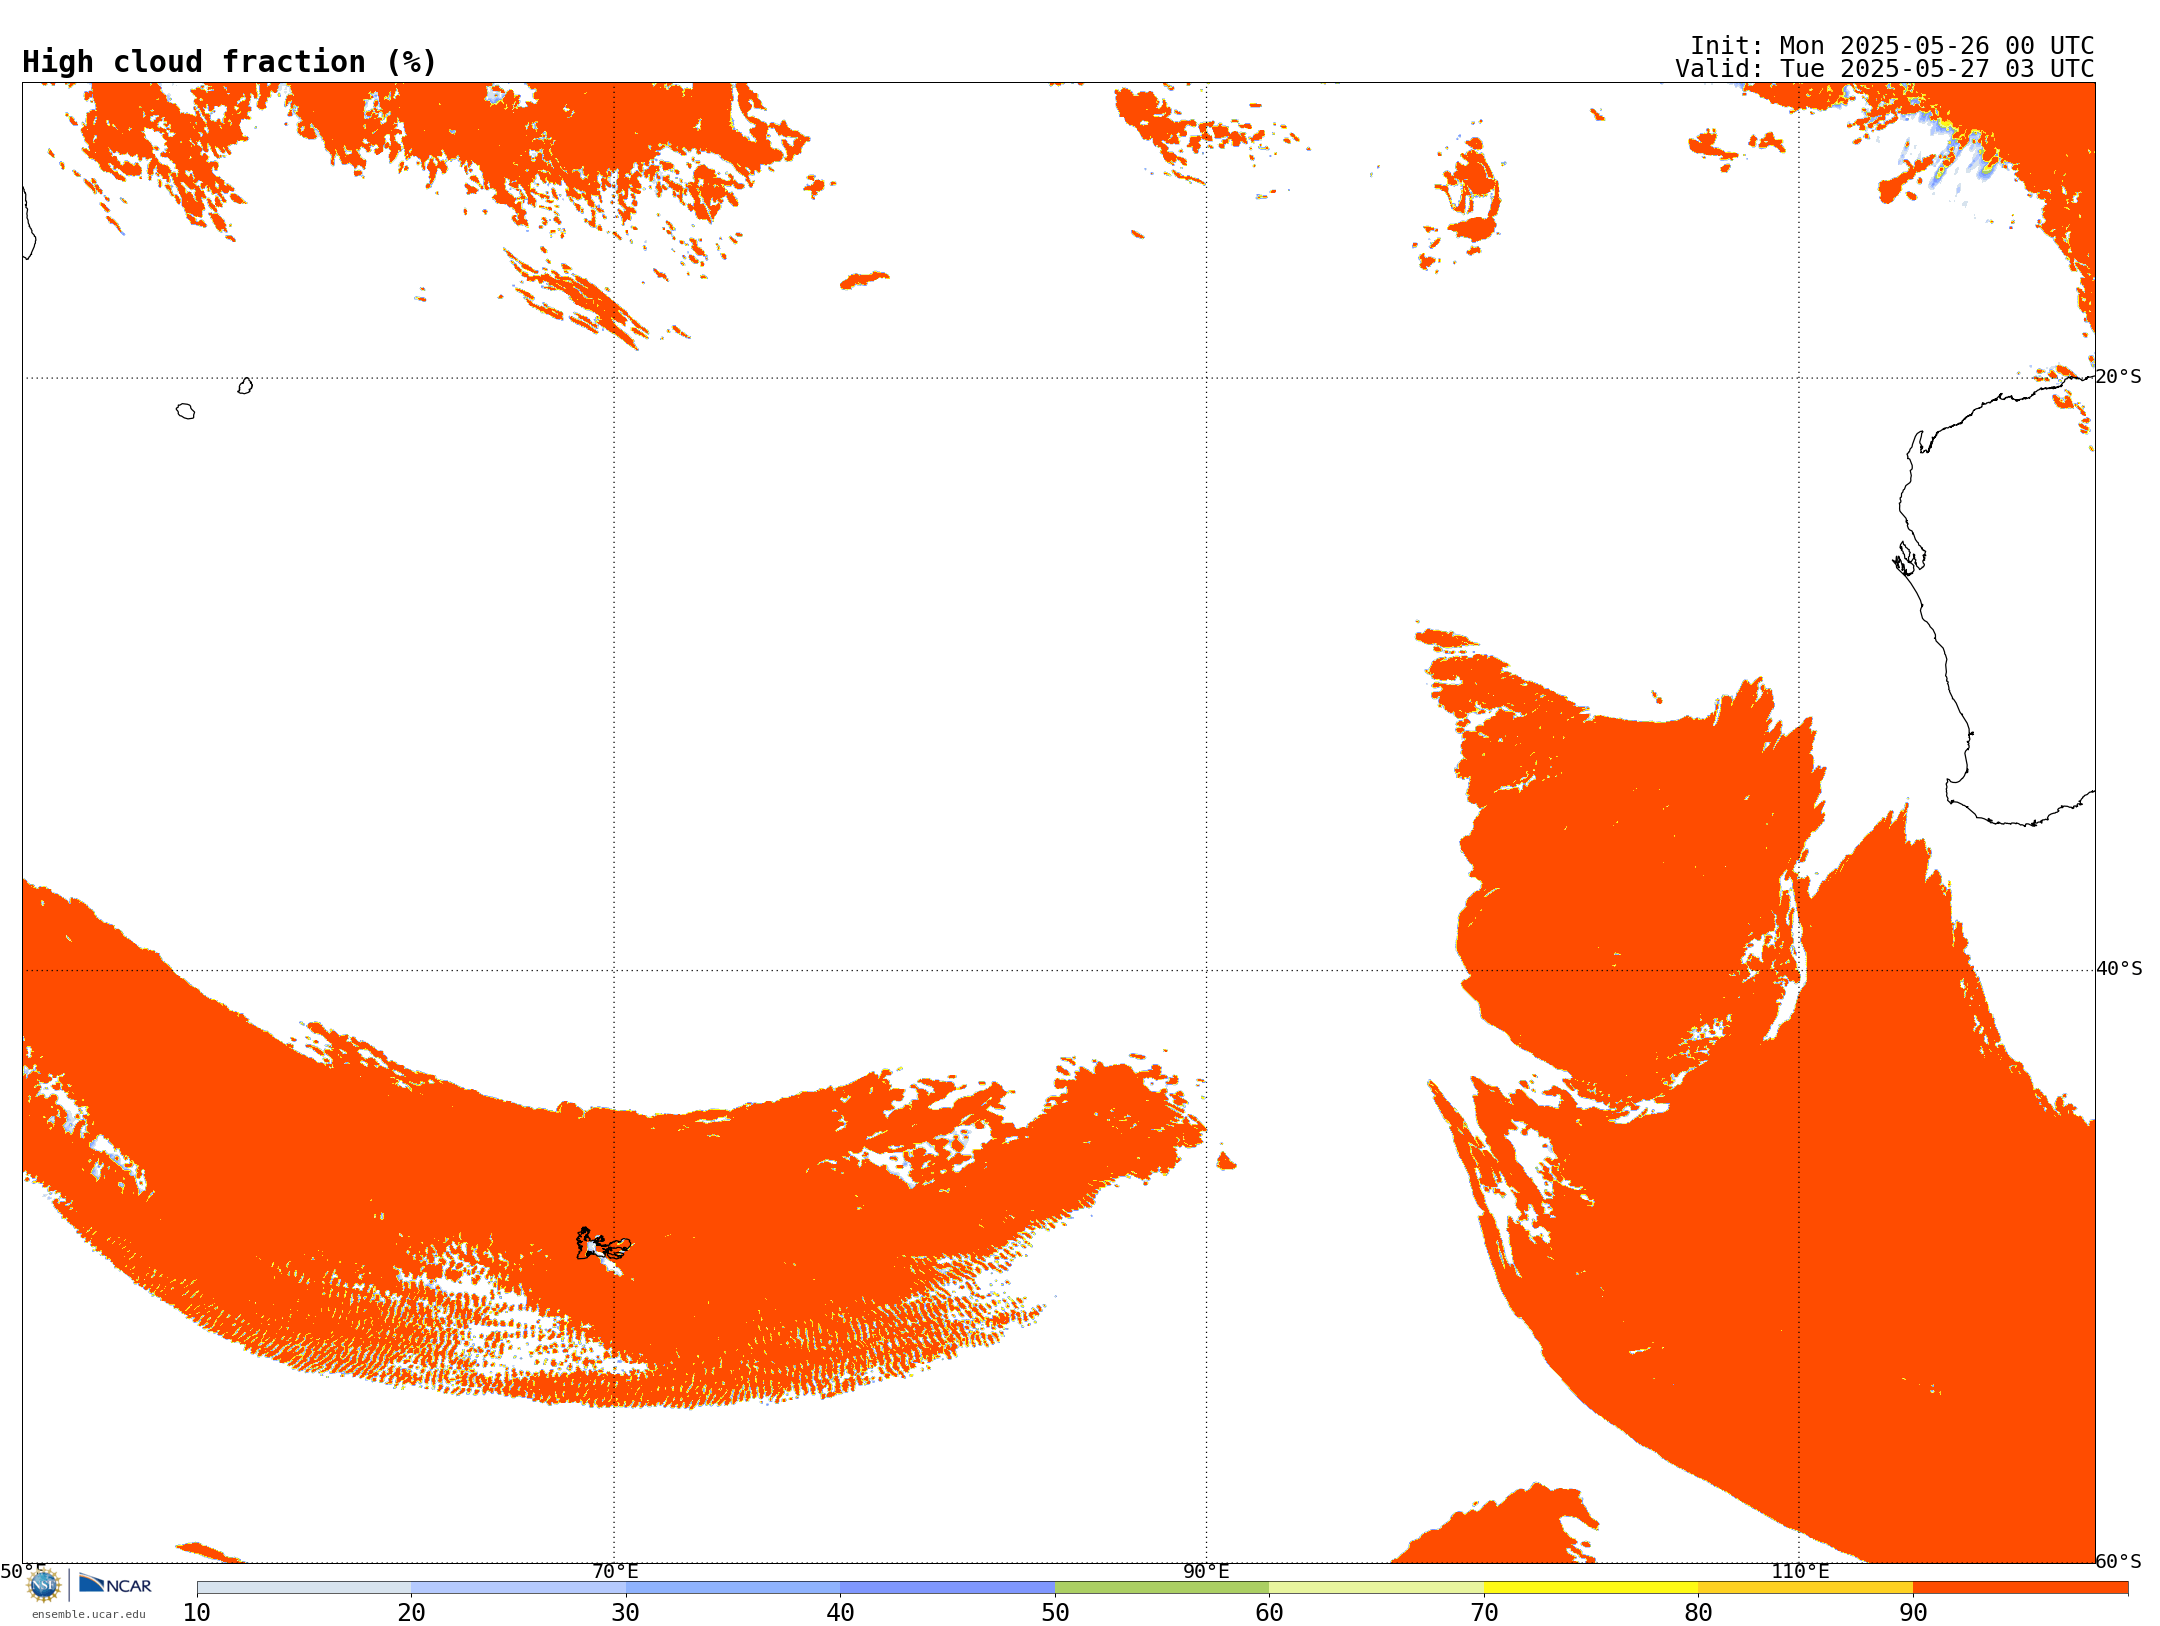Click the Shark Bay inlet on Australia's coast
Image resolution: width=2160 pixels, height=1626 pixels.
click(1909, 559)
